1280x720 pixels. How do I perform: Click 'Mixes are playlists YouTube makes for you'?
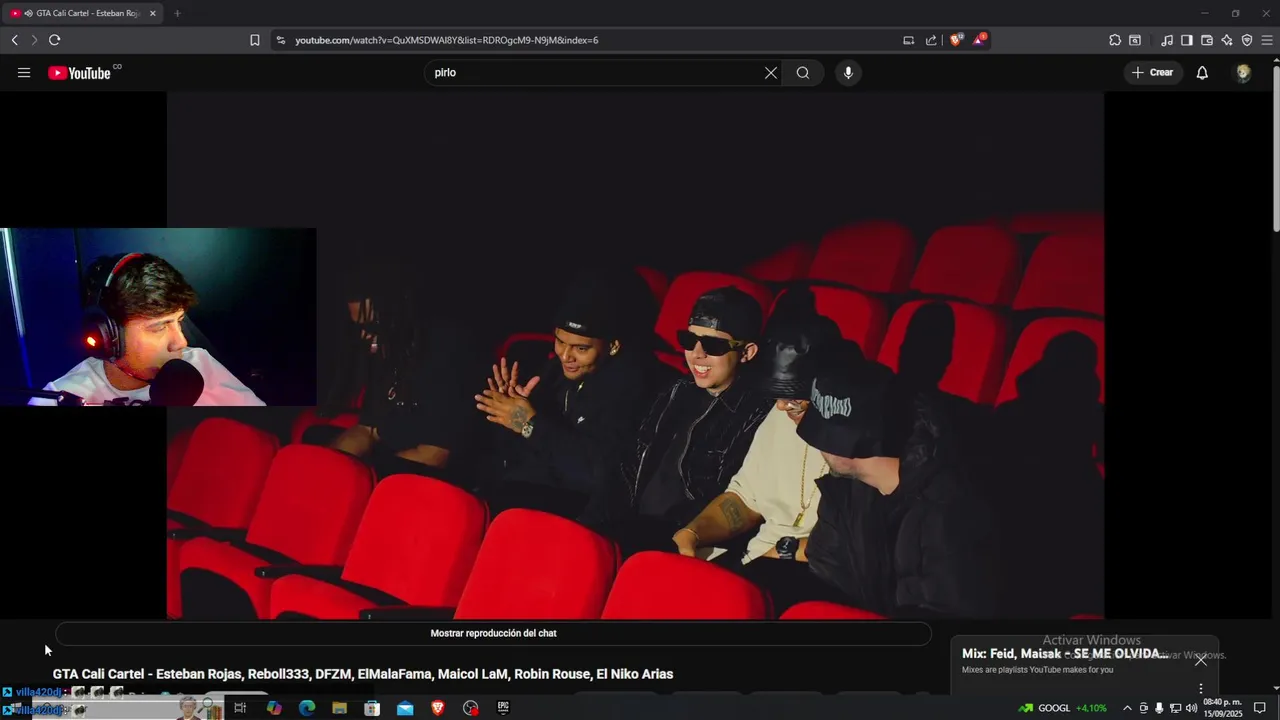tap(1037, 670)
